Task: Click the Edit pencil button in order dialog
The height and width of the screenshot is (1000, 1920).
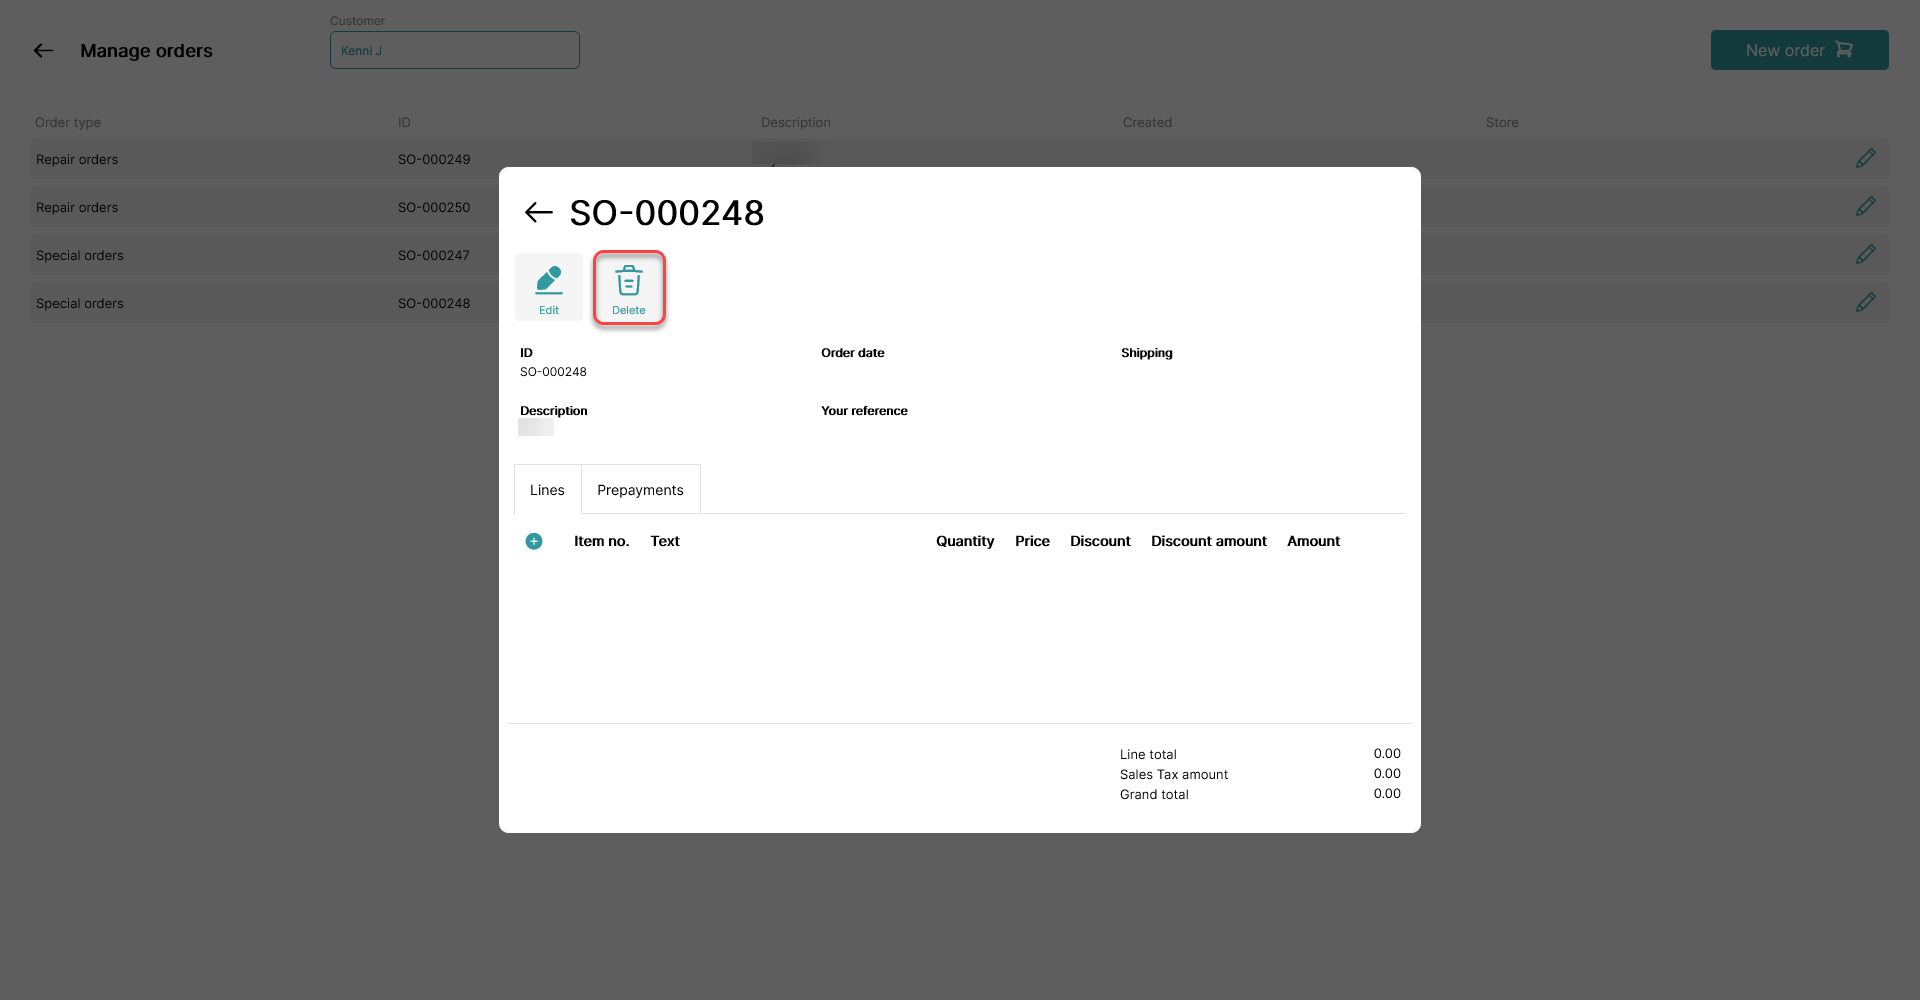Action: (549, 288)
